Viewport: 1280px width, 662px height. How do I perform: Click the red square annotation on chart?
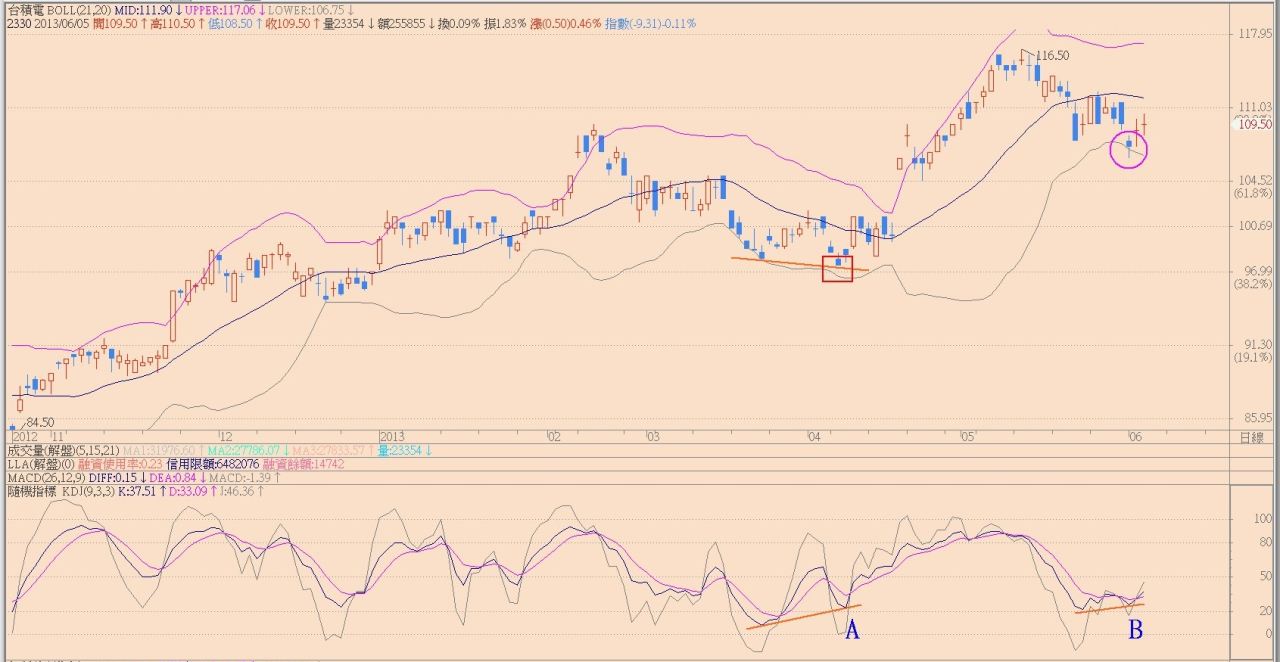click(837, 268)
